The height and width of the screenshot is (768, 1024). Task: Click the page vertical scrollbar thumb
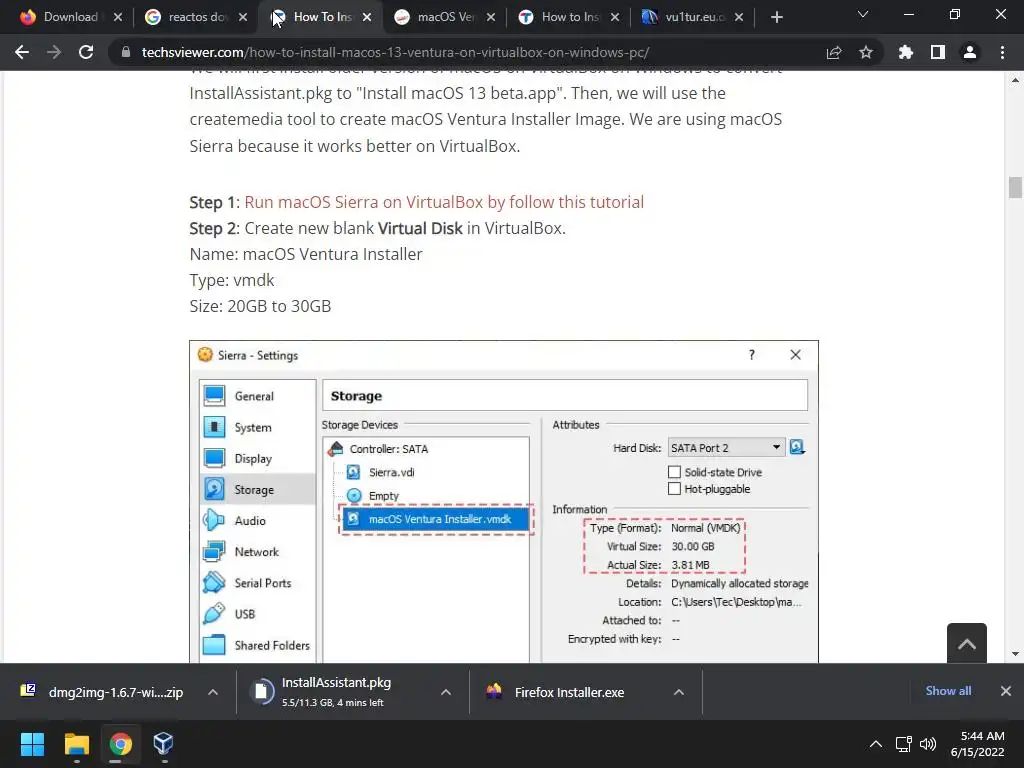pyautogui.click(x=1014, y=187)
